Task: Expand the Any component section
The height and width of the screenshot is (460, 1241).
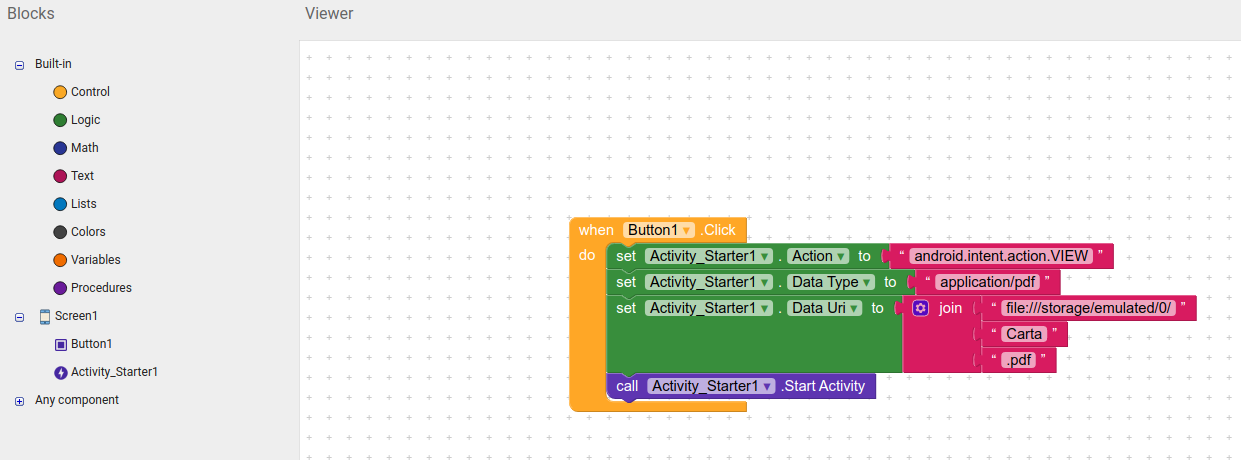Action: [19, 400]
